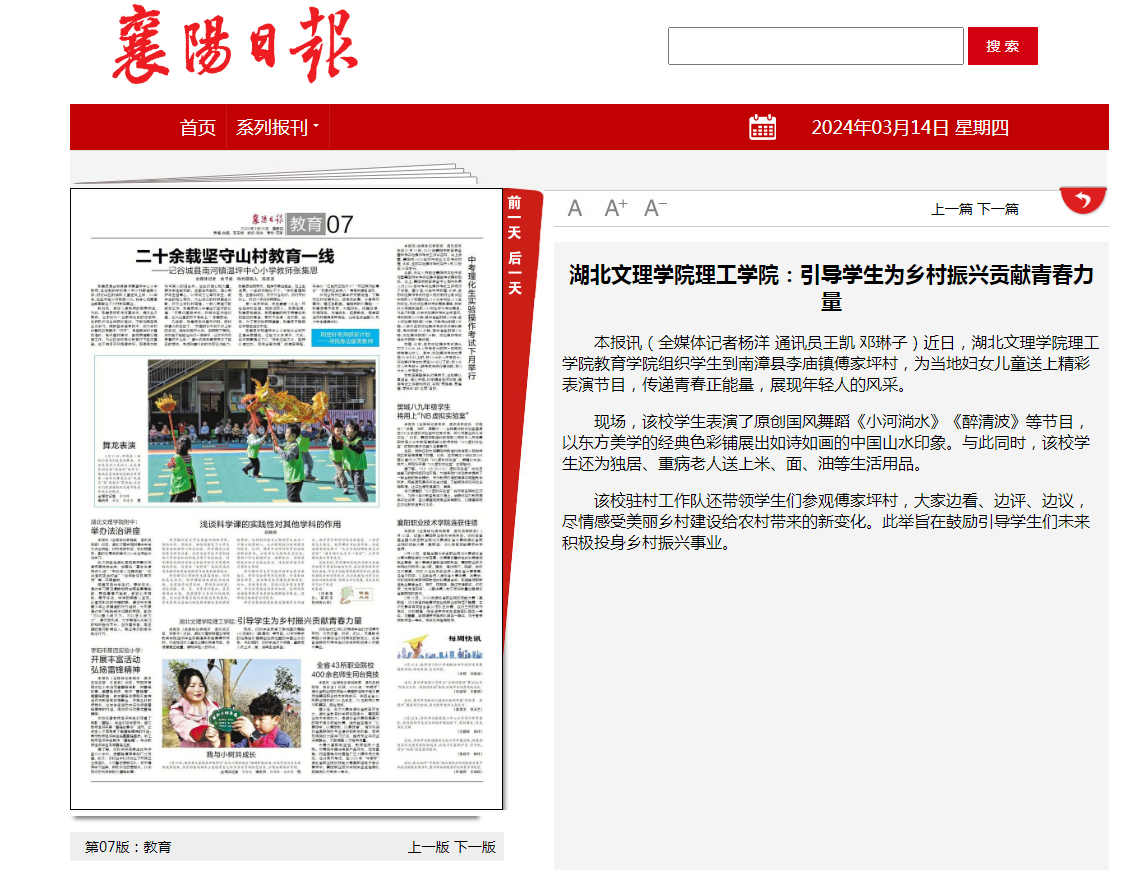
Task: Click the children tree-planting photo
Action: coord(231,703)
